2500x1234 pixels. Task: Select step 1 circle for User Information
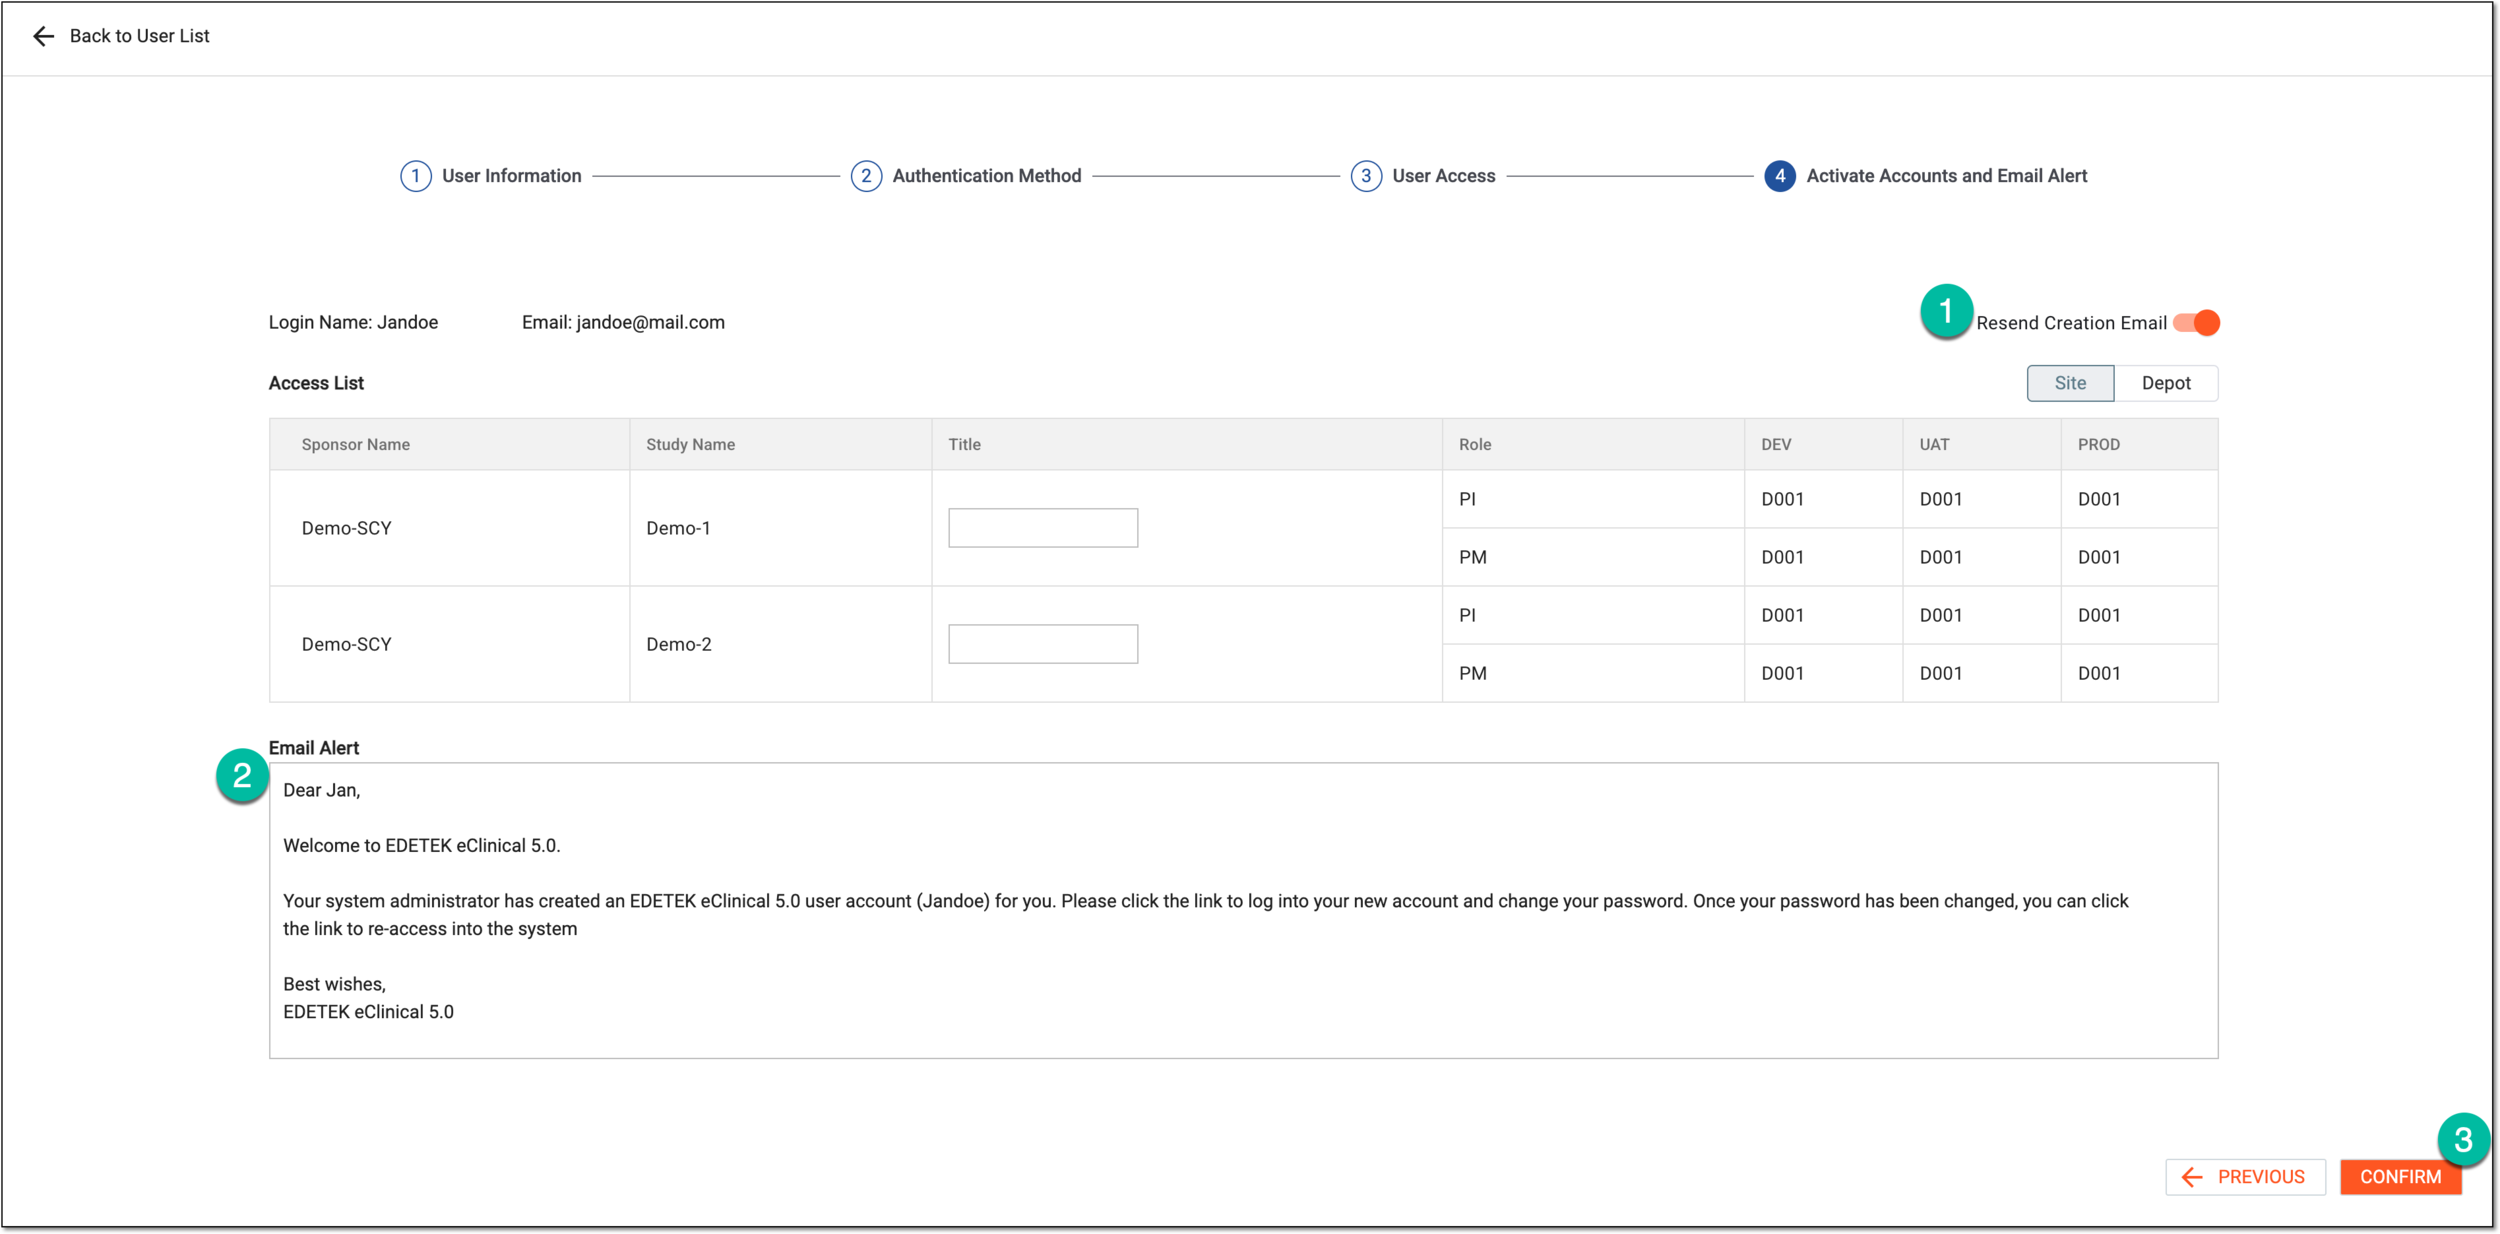coord(416,176)
